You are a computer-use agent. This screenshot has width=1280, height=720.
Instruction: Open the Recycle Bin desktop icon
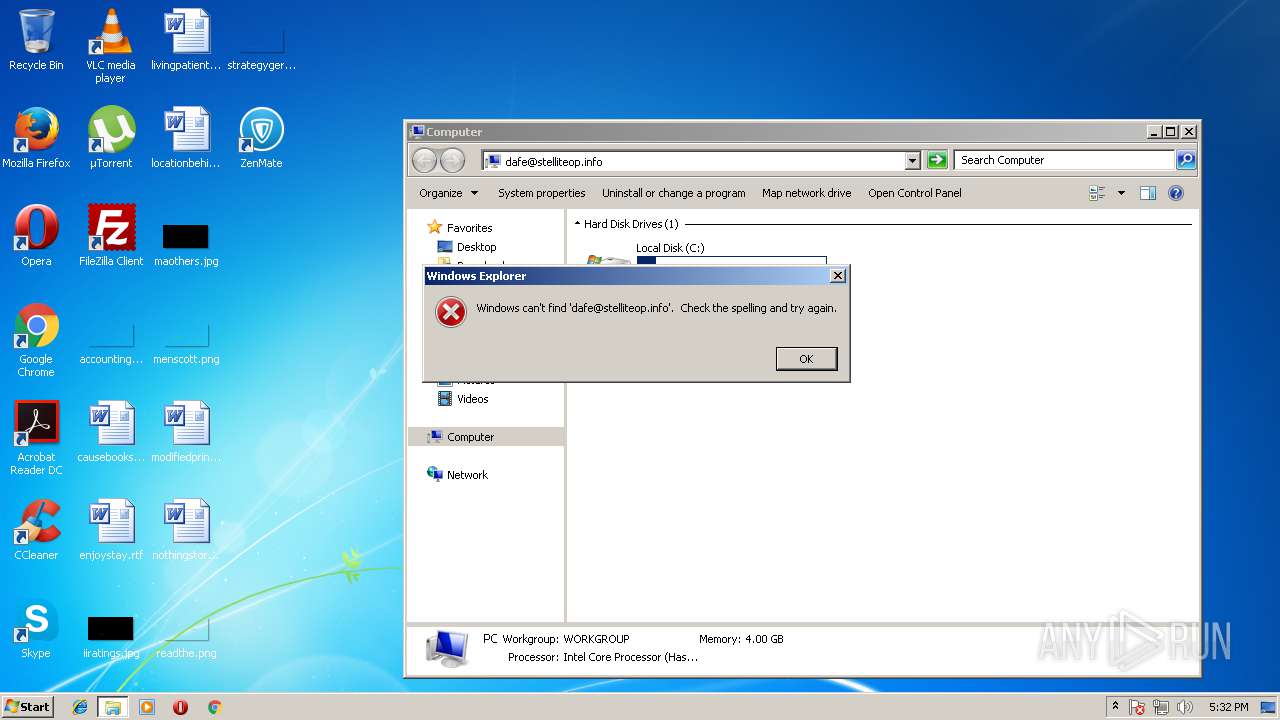(x=36, y=40)
